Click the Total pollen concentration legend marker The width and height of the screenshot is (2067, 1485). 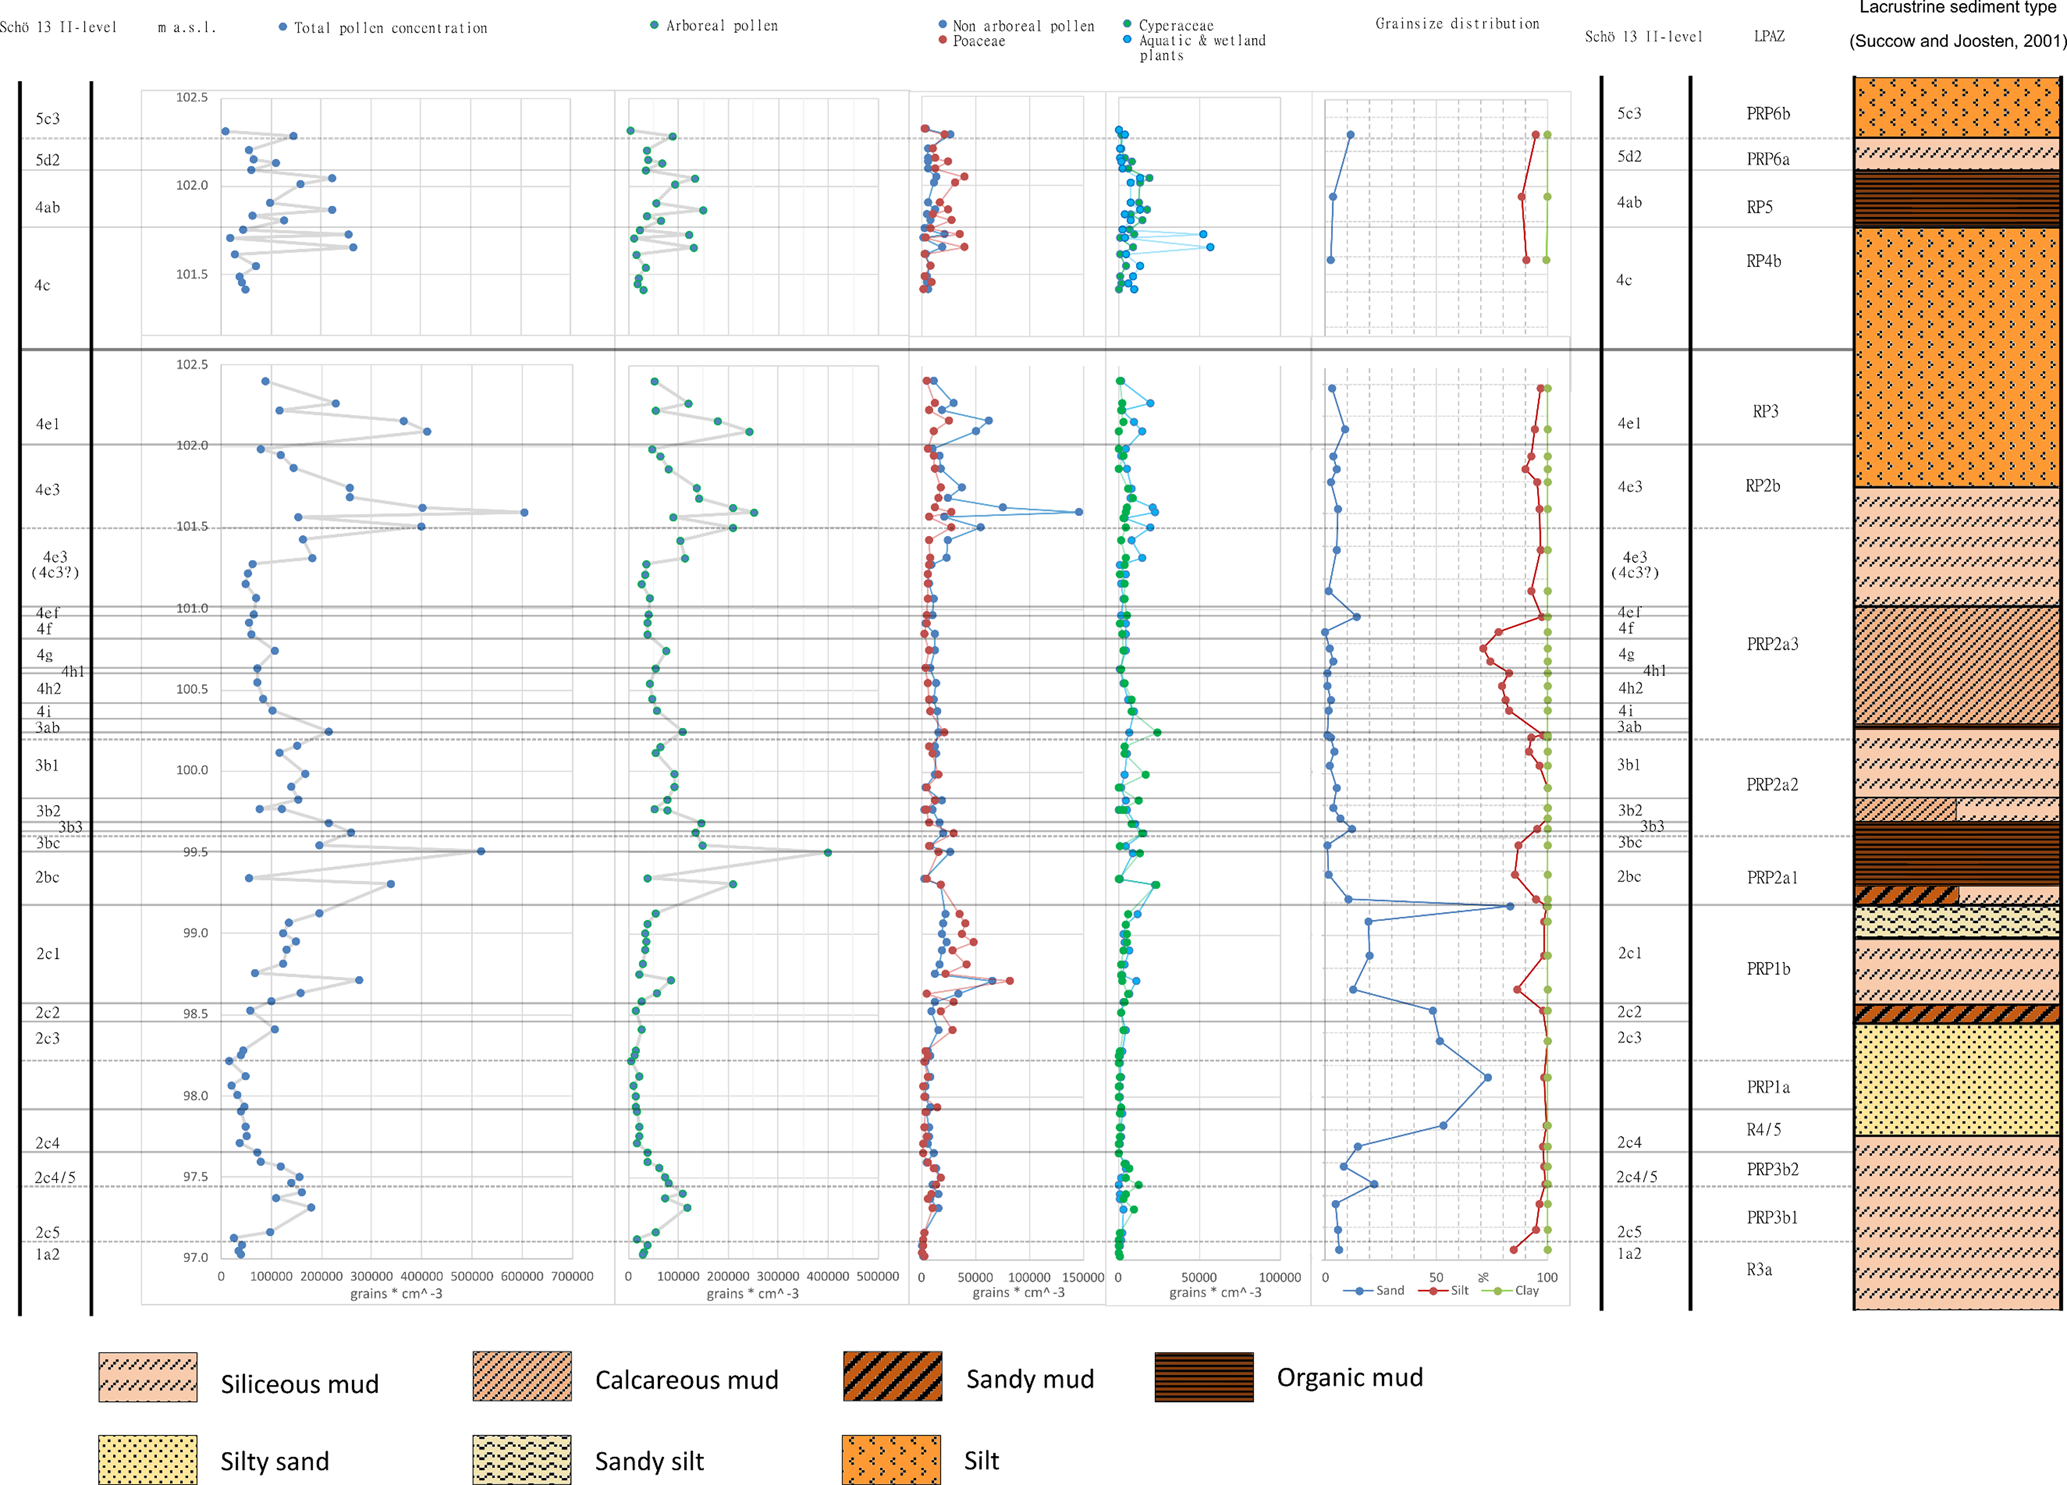click(x=283, y=27)
